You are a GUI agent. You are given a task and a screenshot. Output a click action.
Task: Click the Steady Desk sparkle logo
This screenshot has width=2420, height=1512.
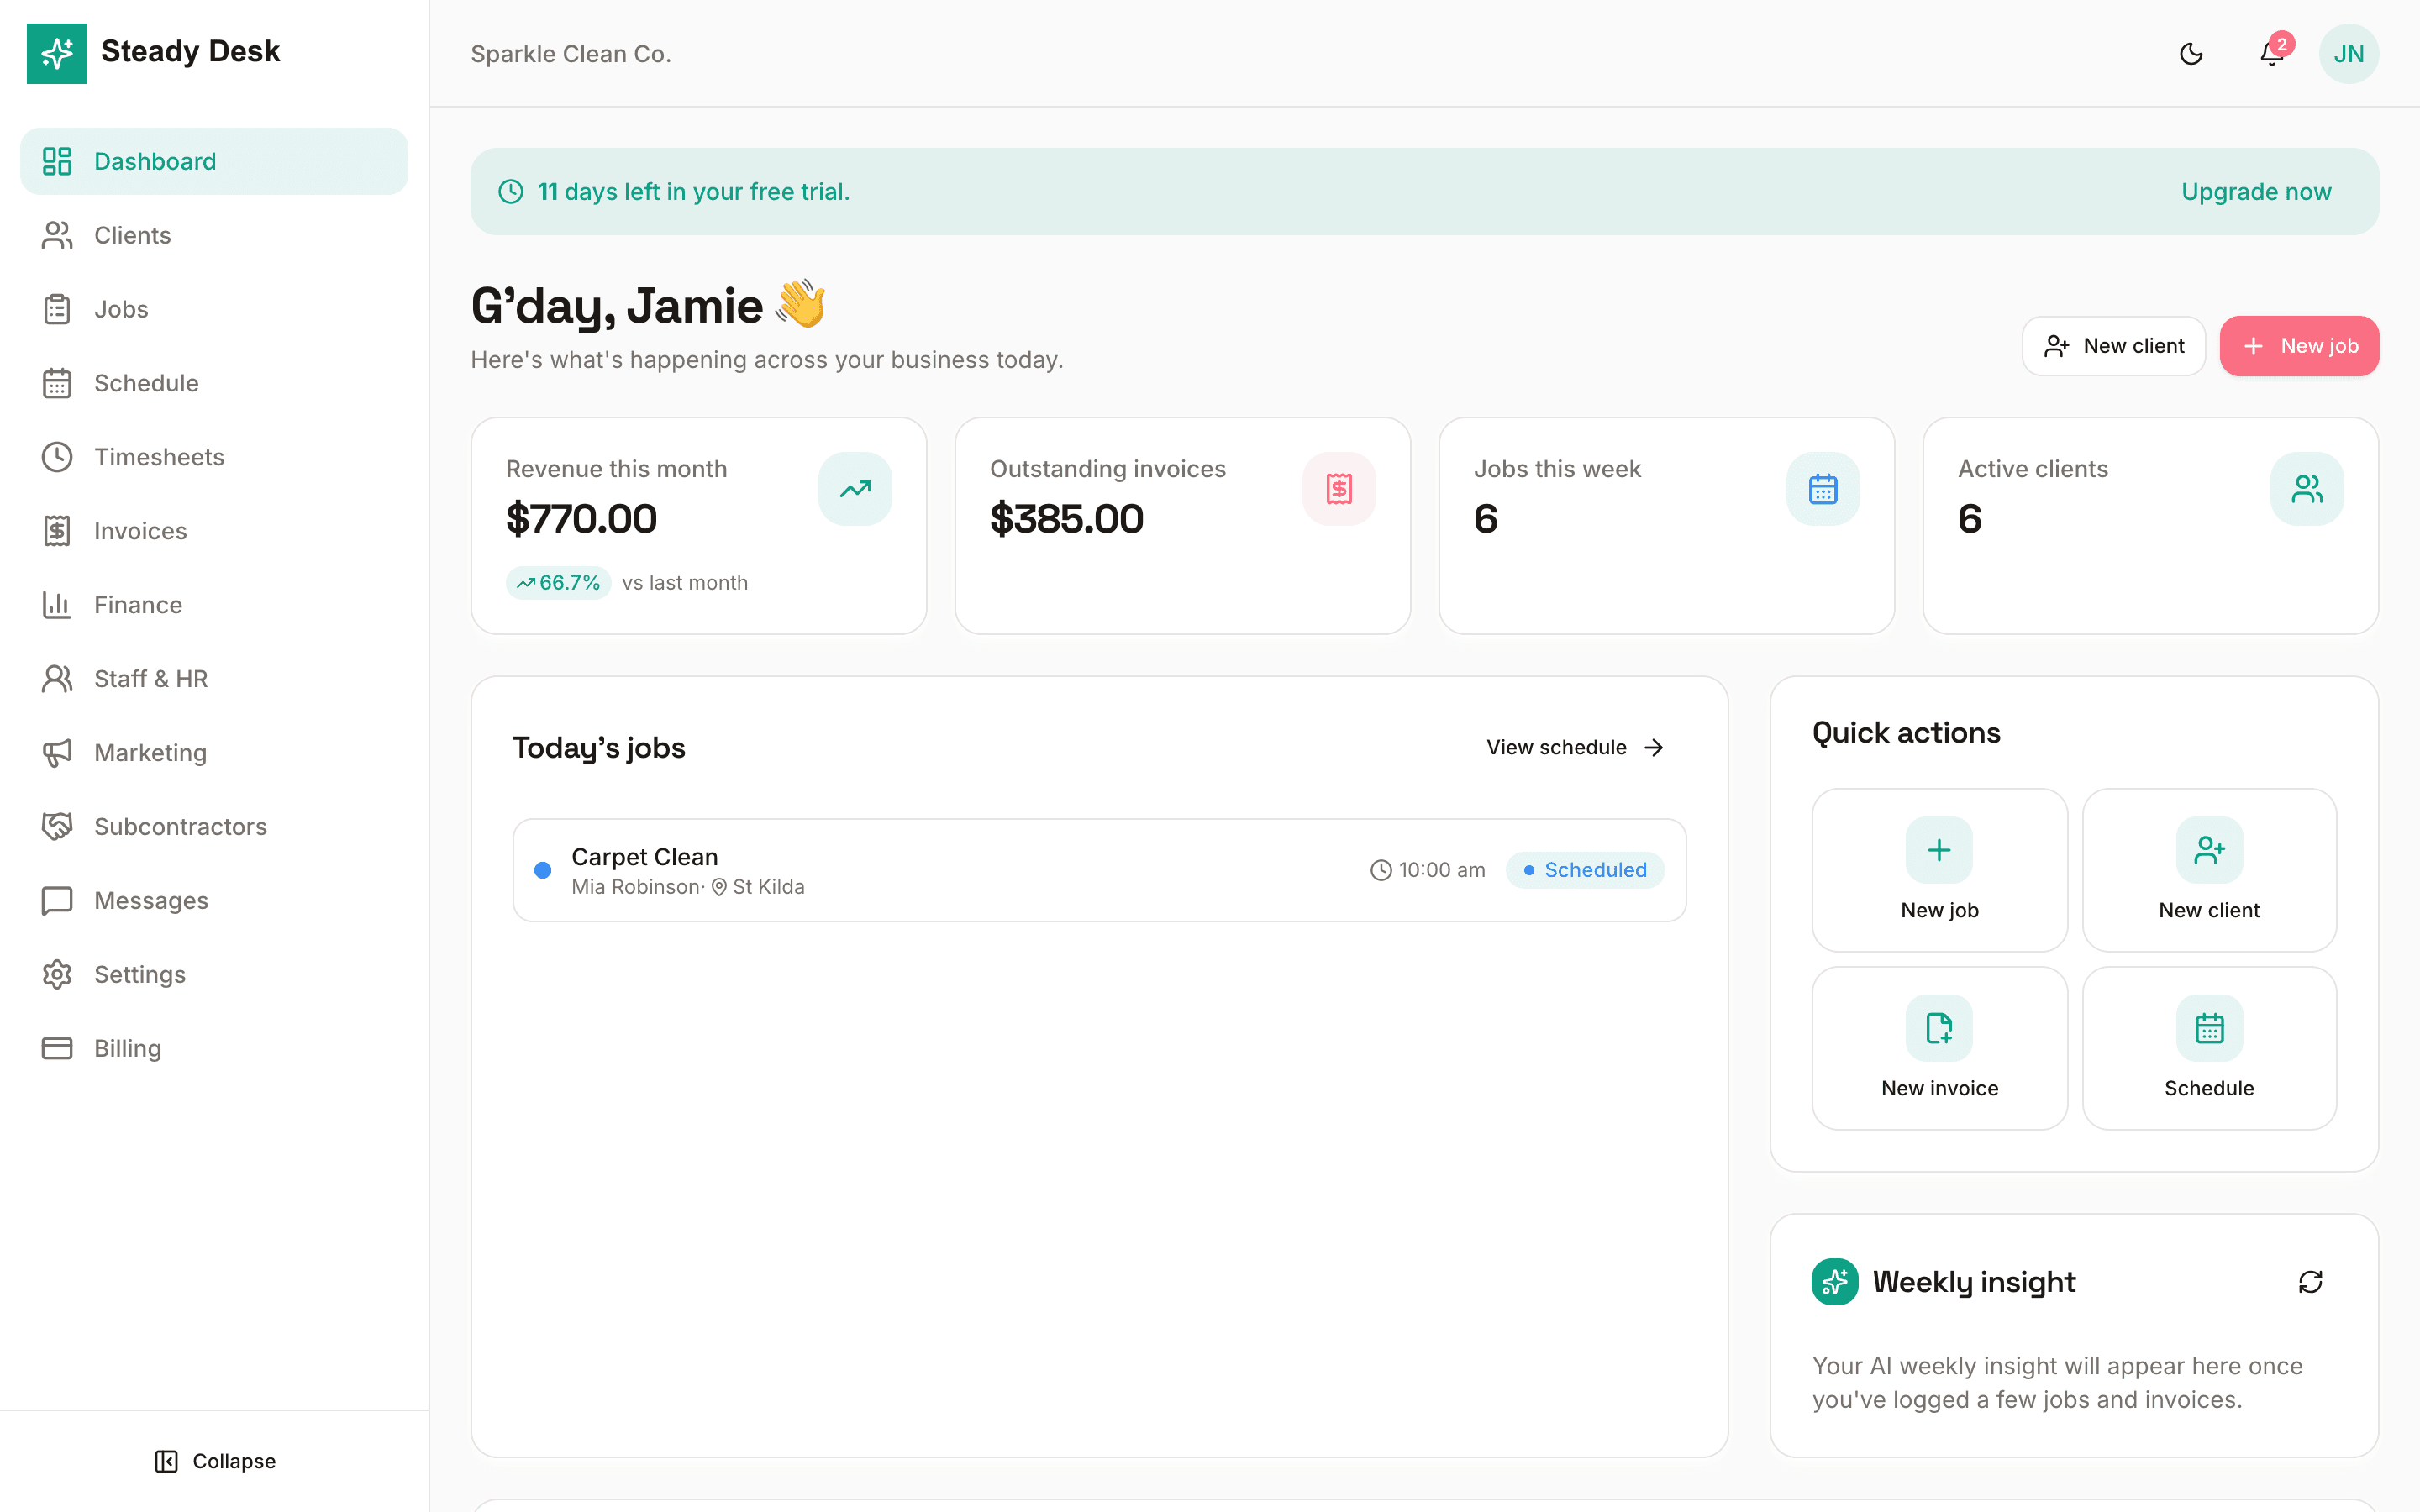tap(57, 53)
